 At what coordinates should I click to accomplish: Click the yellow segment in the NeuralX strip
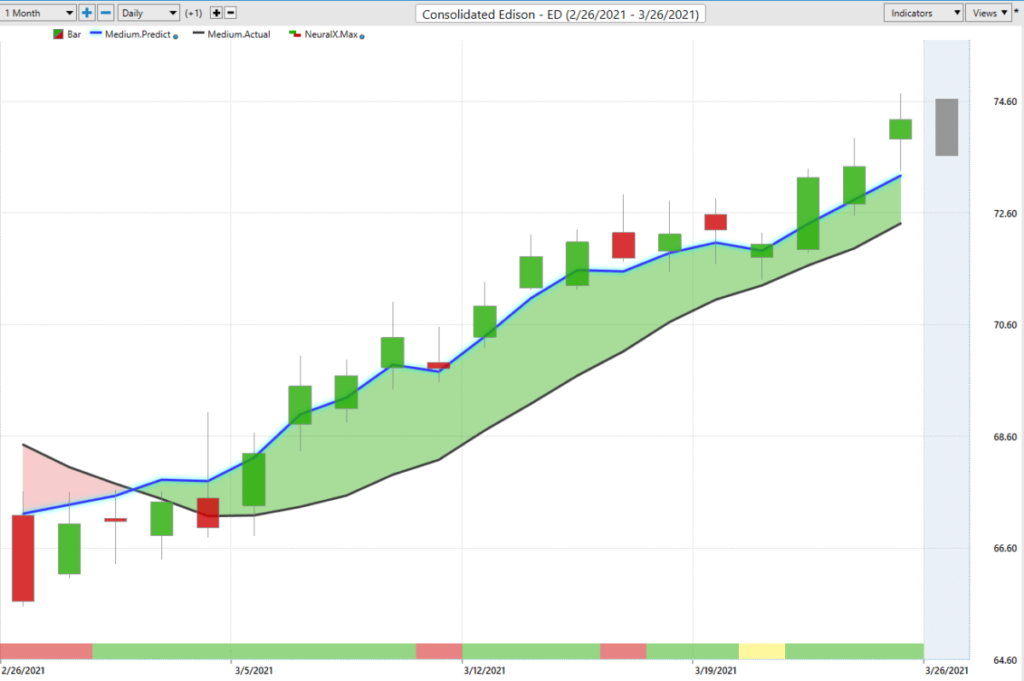pyautogui.click(x=761, y=651)
